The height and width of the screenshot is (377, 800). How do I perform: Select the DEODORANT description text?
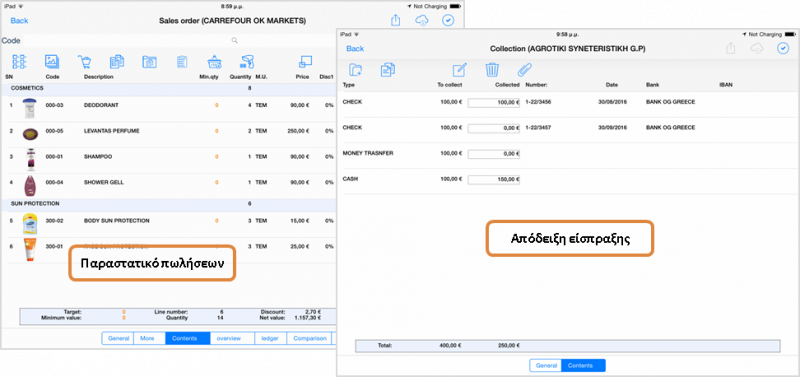(101, 105)
